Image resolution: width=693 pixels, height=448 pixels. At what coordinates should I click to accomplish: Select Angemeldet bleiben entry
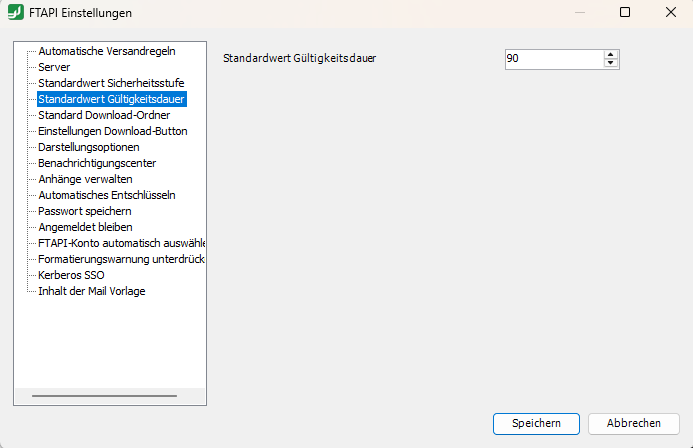pyautogui.click(x=85, y=227)
